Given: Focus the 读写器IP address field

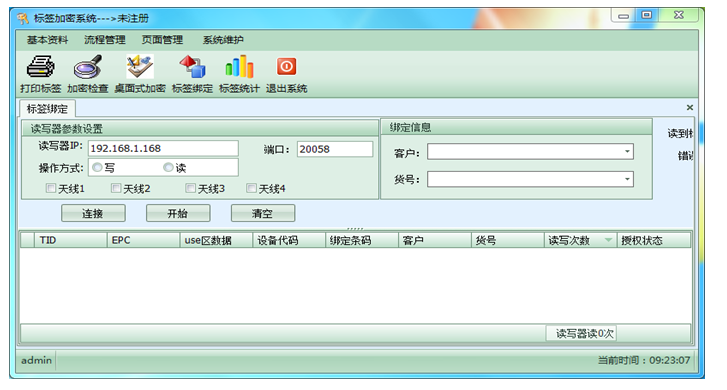Looking at the screenshot, I should (163, 148).
